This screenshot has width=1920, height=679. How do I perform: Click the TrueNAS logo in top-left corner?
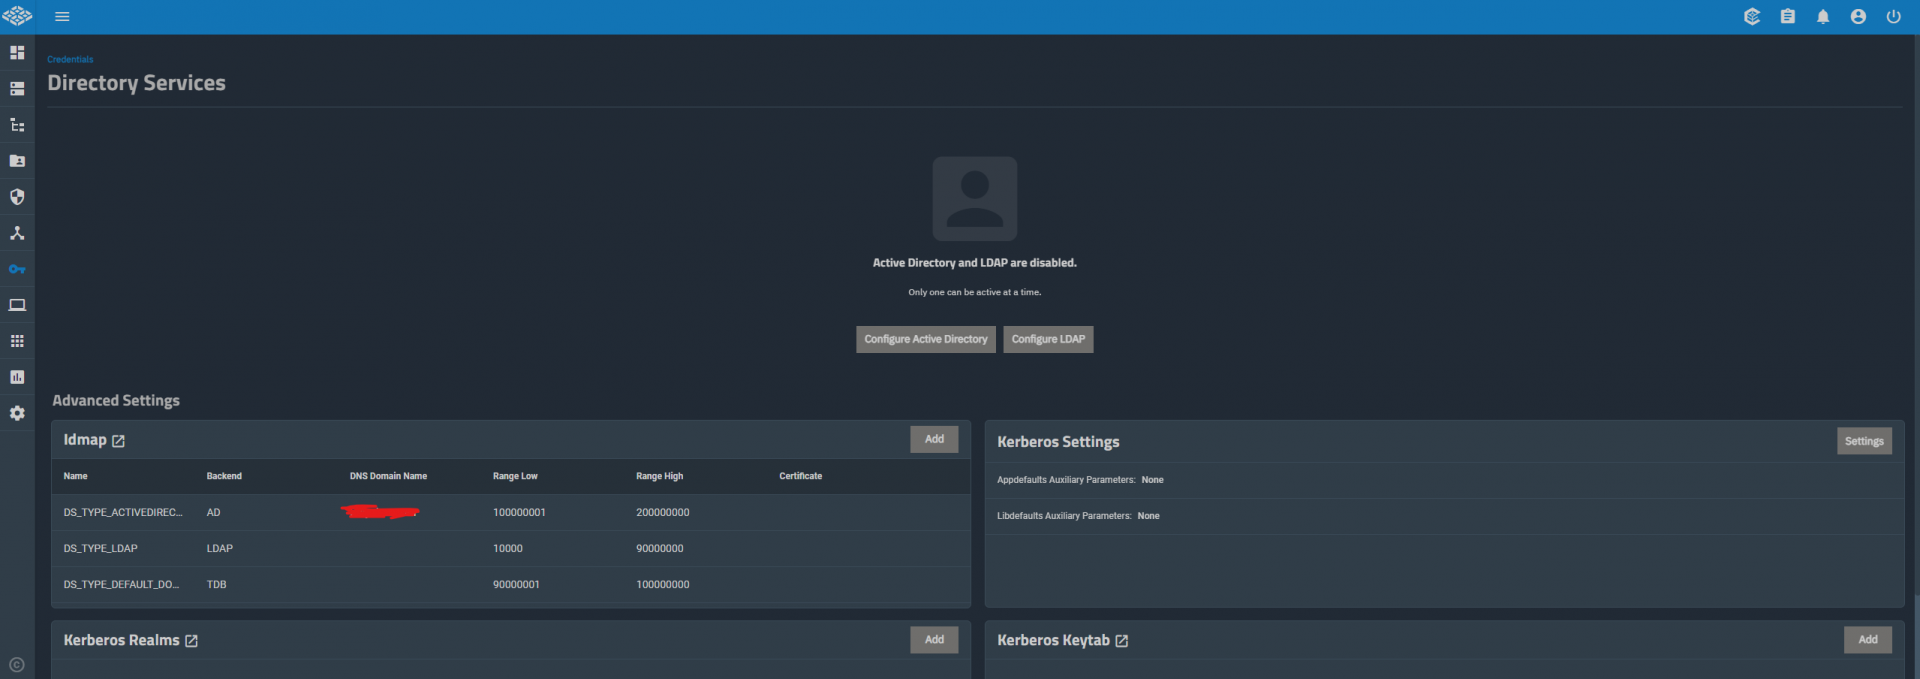(x=17, y=16)
